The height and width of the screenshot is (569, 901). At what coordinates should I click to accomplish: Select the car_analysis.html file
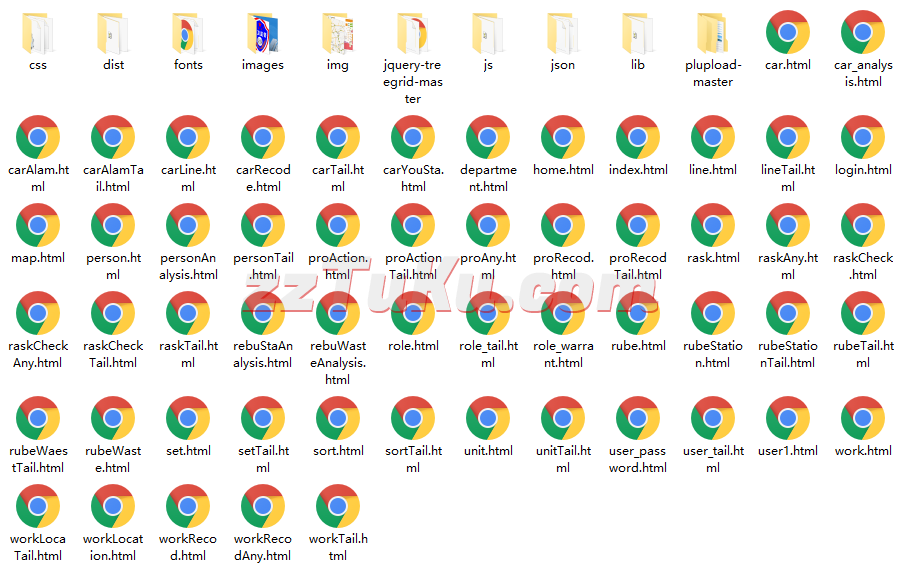point(863,33)
